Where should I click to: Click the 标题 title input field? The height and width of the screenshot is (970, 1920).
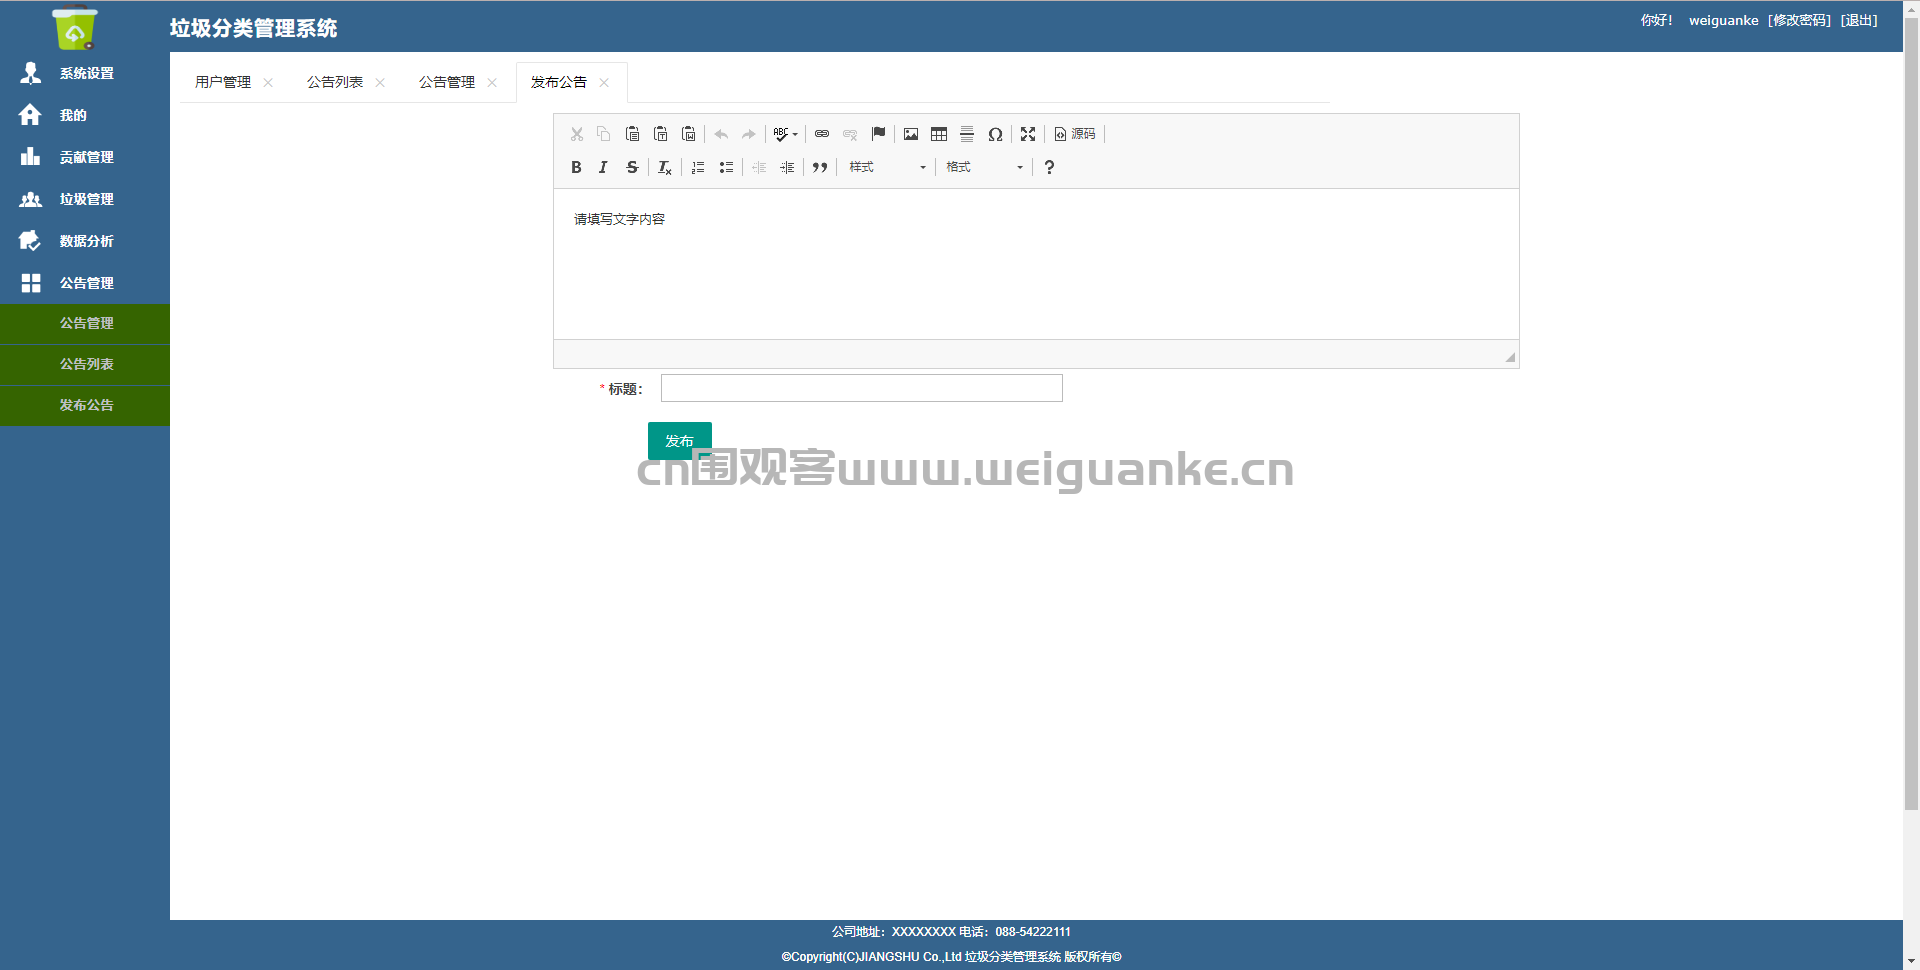tap(862, 388)
